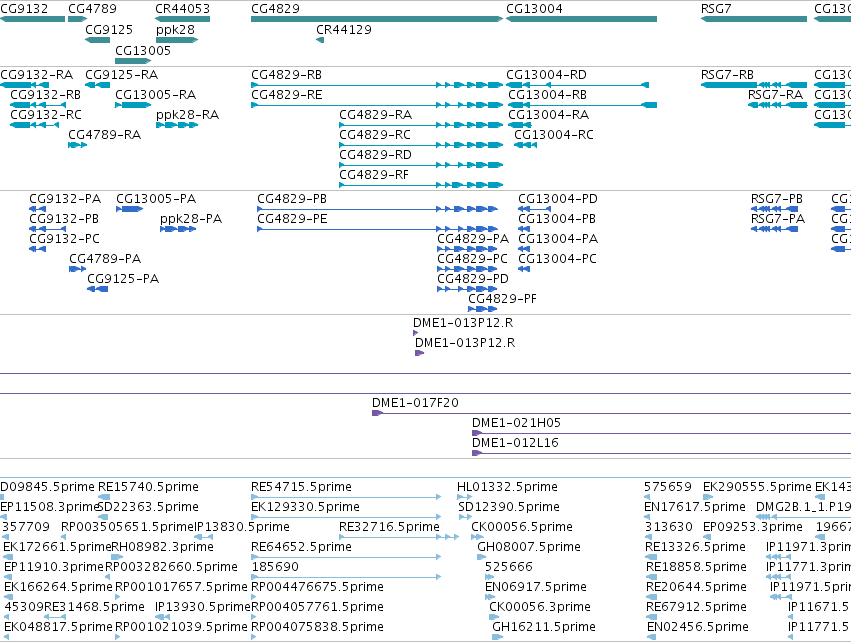Image resolution: width=851 pixels, height=642 pixels.
Task: Select the DME1-017F20 clone
Action: tap(415, 403)
